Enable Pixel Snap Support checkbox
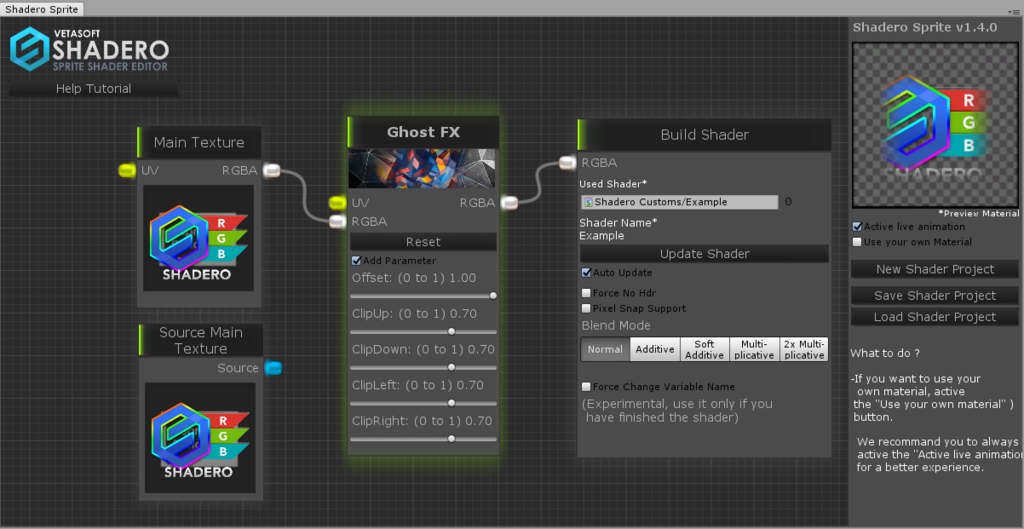 coord(586,308)
